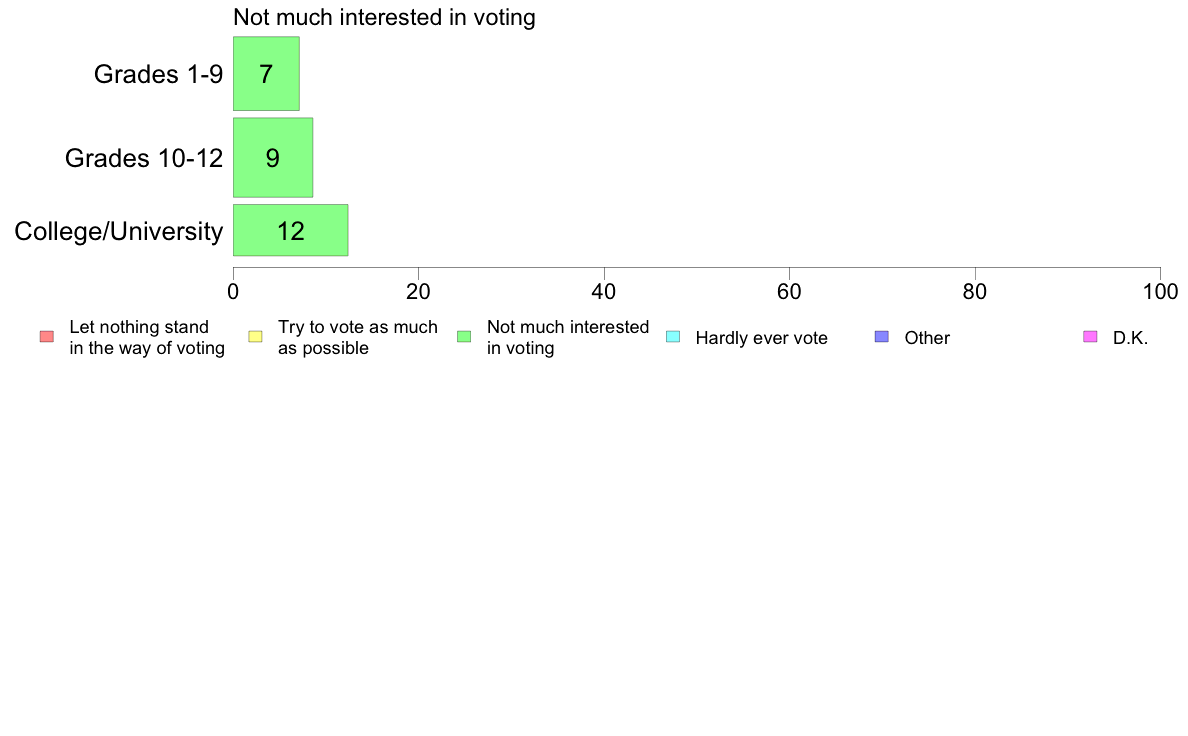Image resolution: width=1188 pixels, height=736 pixels.
Task: Click the green 'Not much interested' legend swatch
Action: [x=464, y=337]
